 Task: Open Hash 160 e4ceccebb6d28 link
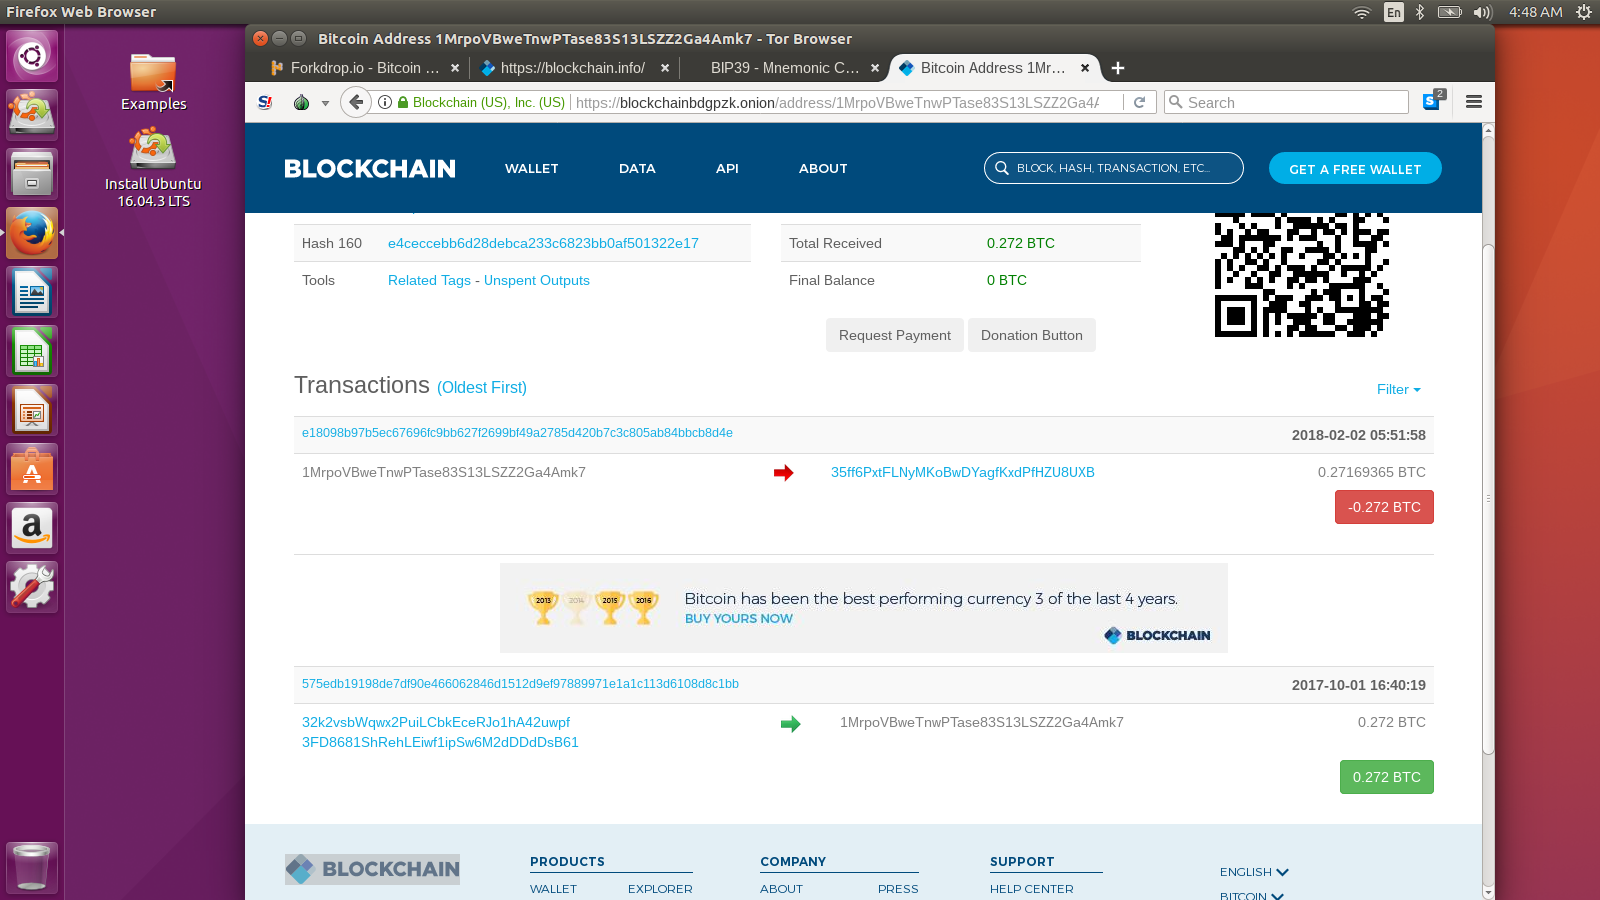tap(543, 243)
